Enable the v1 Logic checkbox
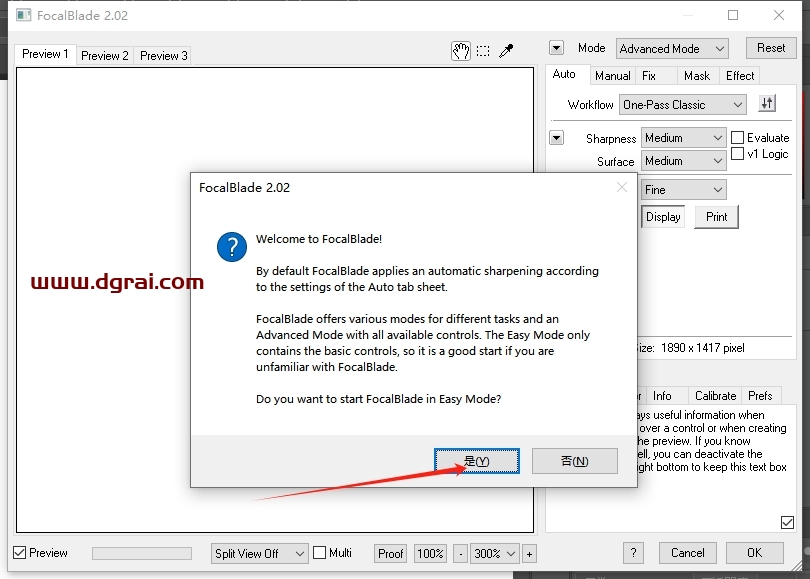The width and height of the screenshot is (810, 579). 738,153
